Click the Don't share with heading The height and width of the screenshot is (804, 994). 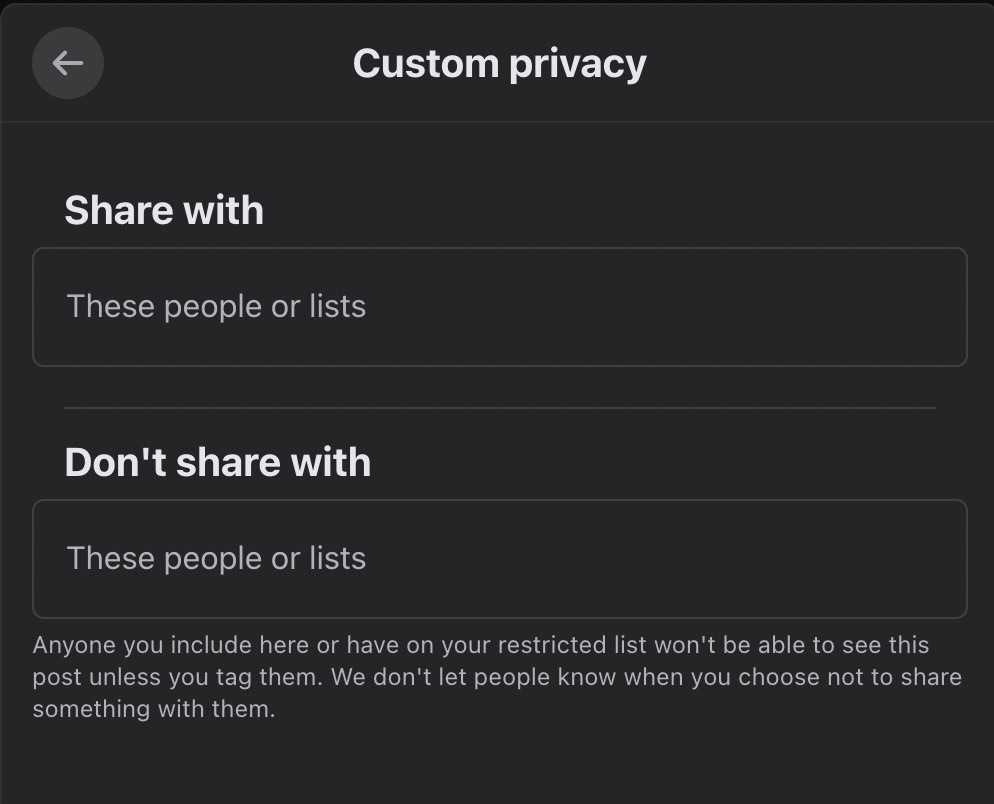pos(217,463)
